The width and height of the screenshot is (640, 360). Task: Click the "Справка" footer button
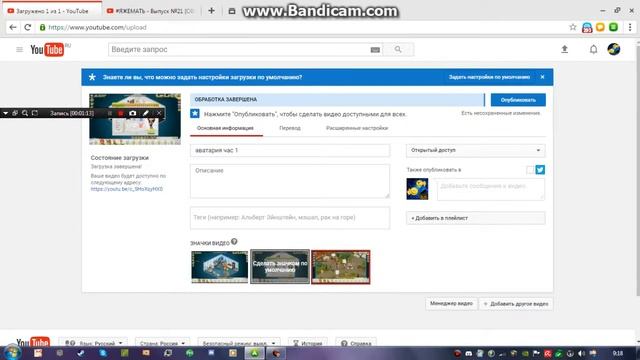[x=356, y=343]
